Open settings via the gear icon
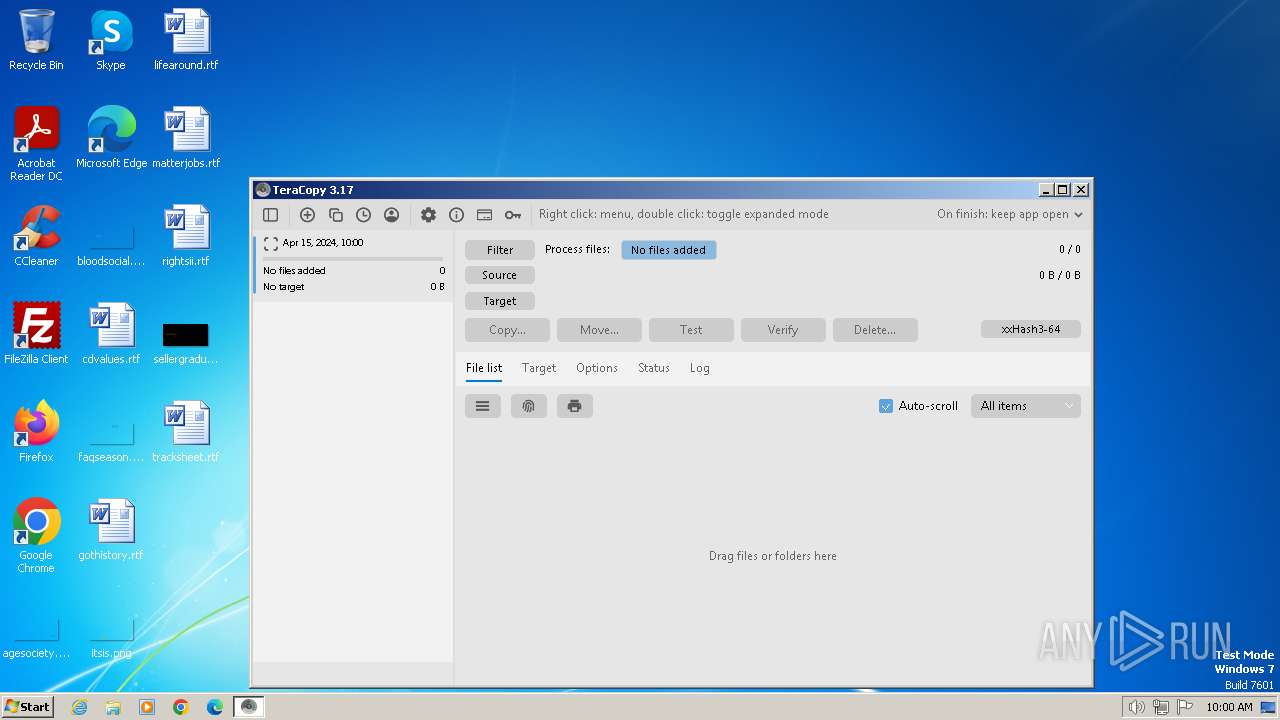1280x720 pixels. (x=428, y=215)
